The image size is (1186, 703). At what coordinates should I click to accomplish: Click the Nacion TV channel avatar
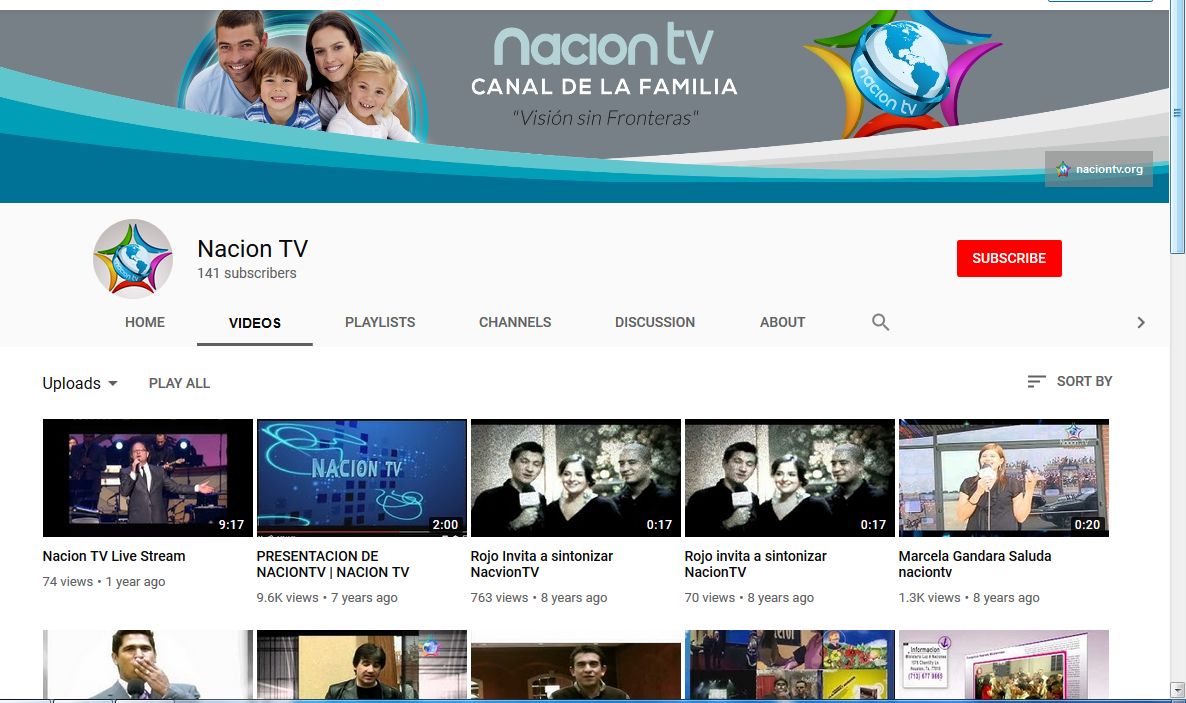click(133, 258)
